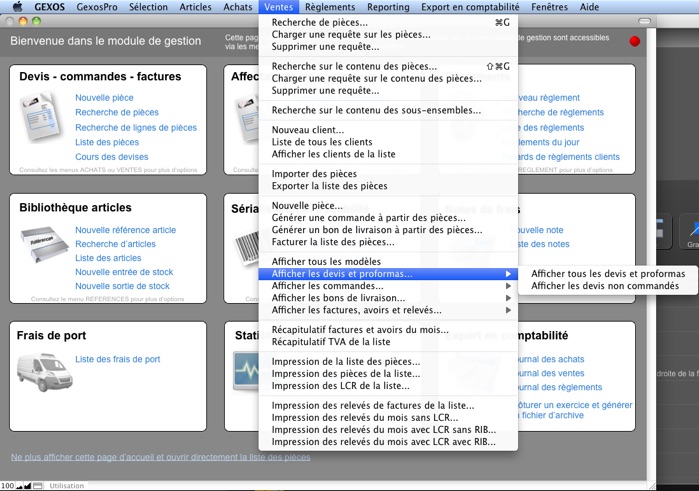Open Export en comptabilité menu
This screenshot has width=699, height=491.
click(470, 7)
